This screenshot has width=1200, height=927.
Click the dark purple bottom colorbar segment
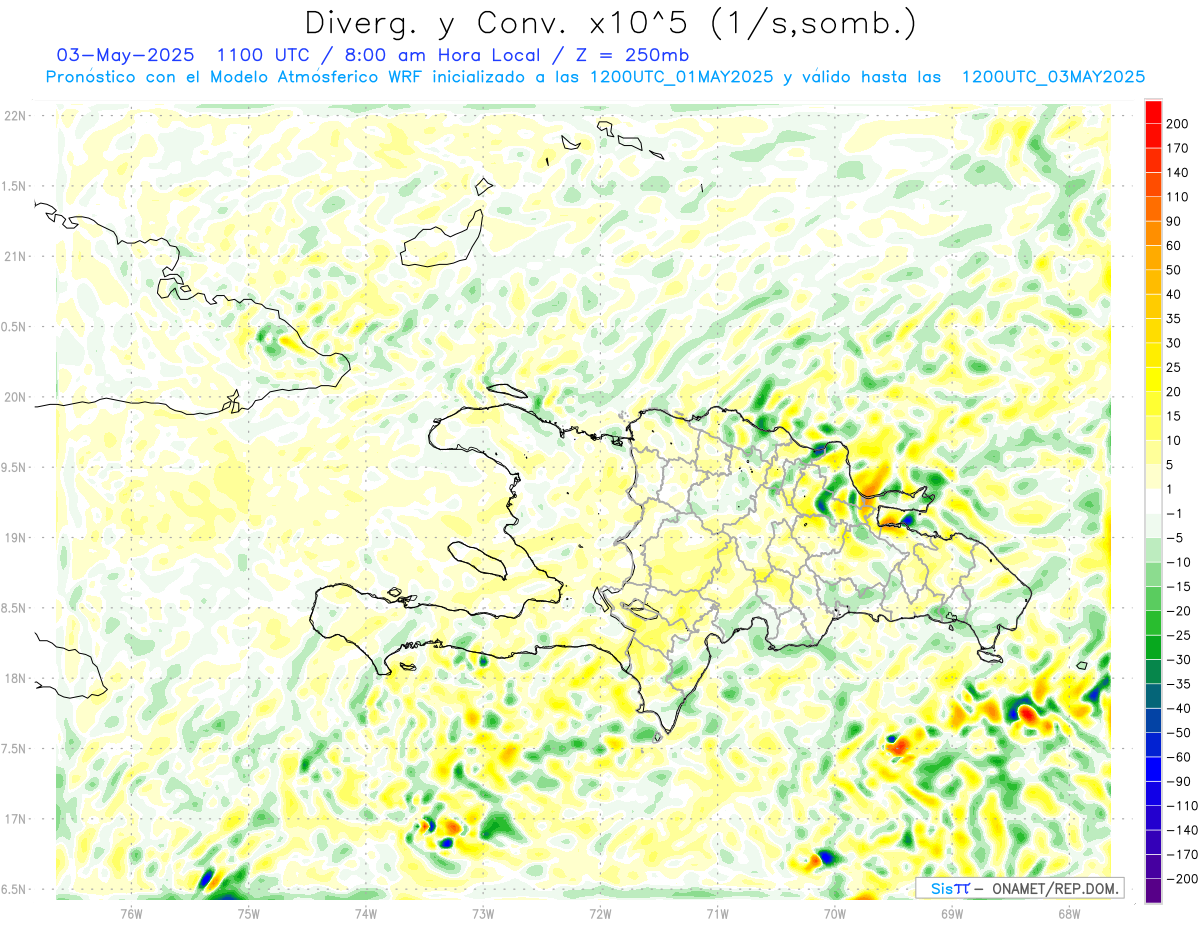(x=1153, y=891)
